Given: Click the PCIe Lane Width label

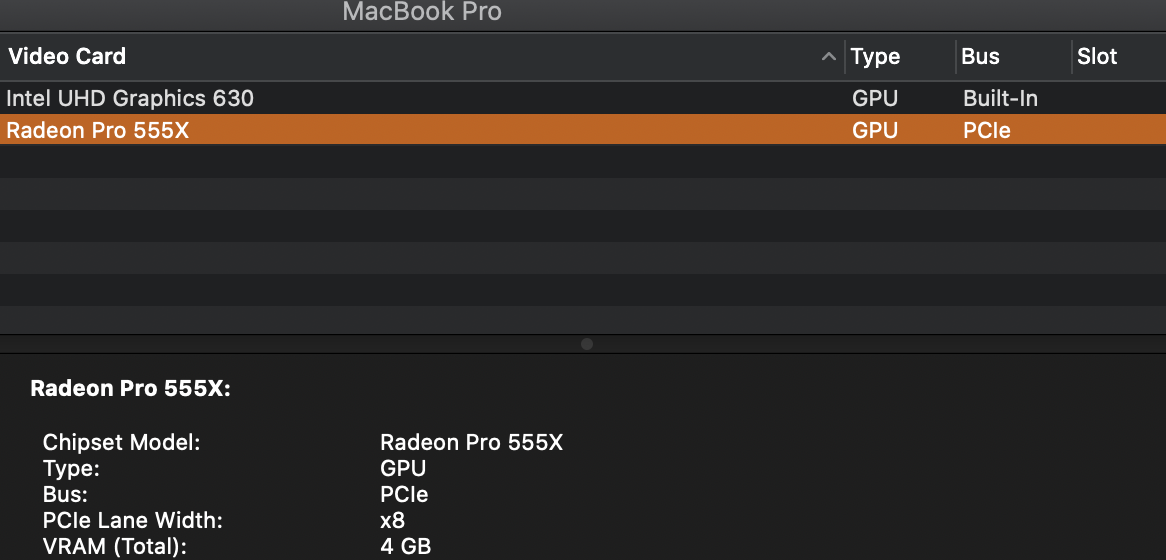Looking at the screenshot, I should 133,520.
